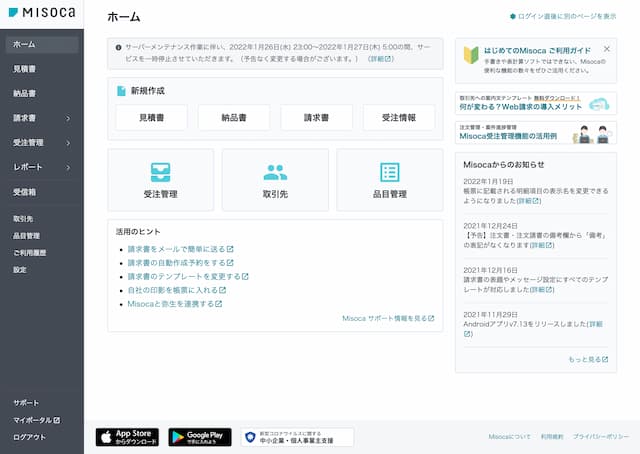Open 詳細 link for Androidアプリ release news
Image resolution: width=640 pixels, height=454 pixels.
click(595, 324)
